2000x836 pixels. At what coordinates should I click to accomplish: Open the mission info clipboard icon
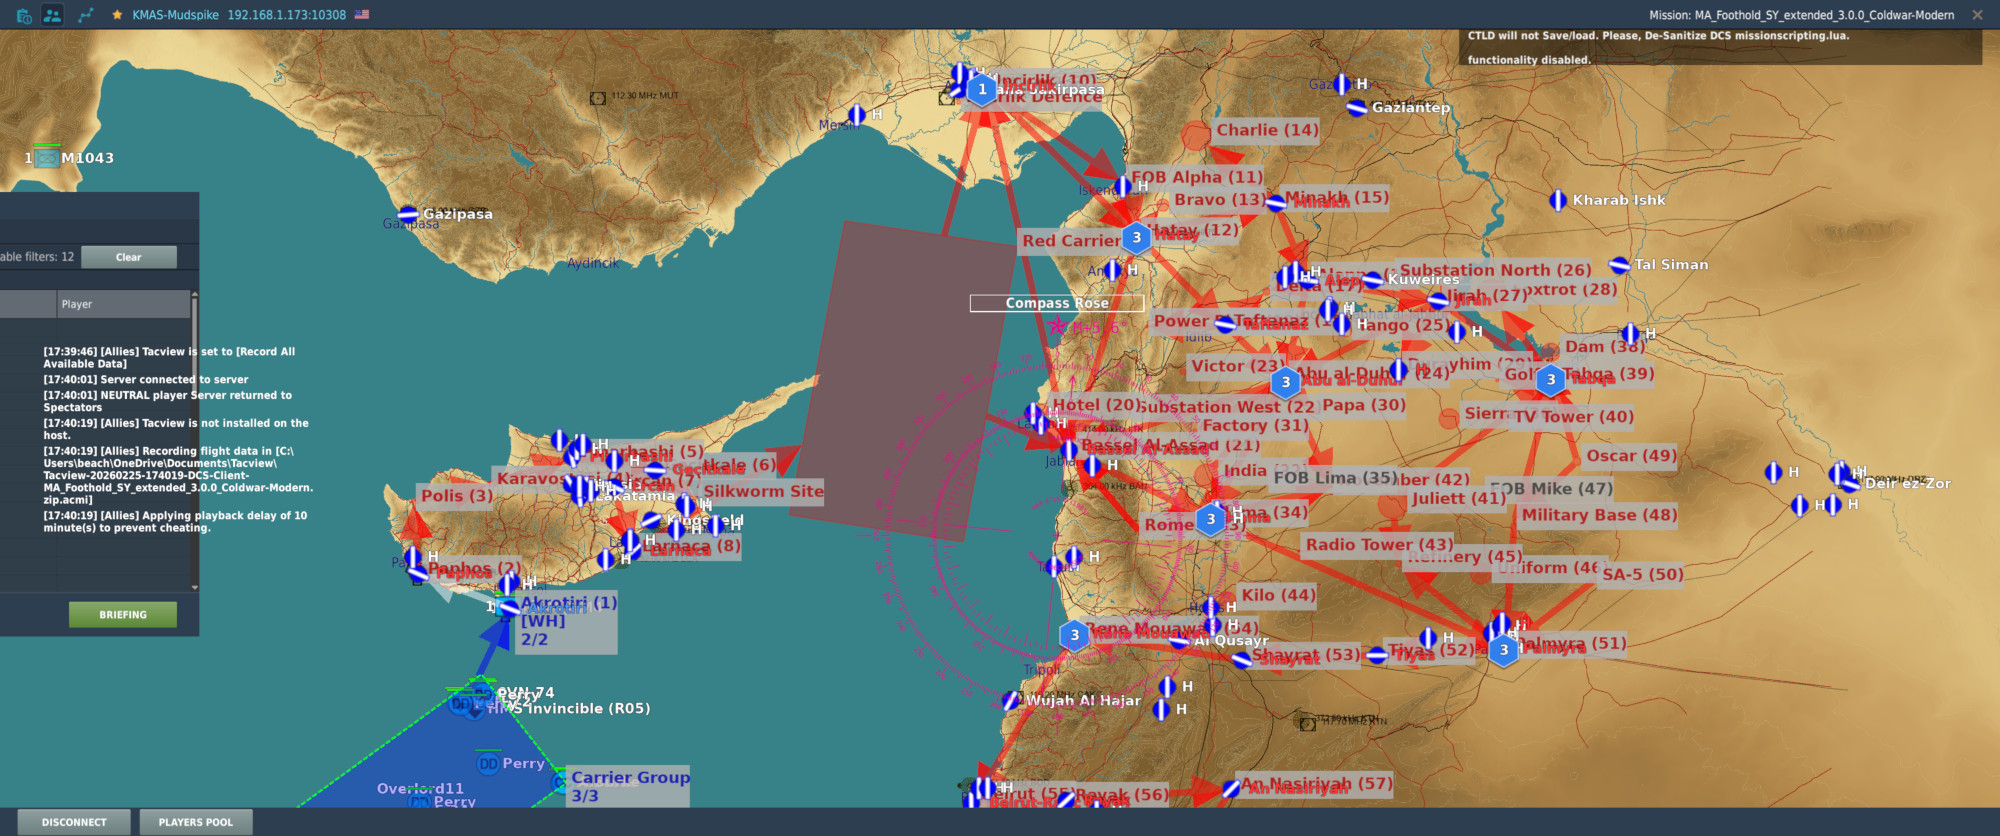24,15
